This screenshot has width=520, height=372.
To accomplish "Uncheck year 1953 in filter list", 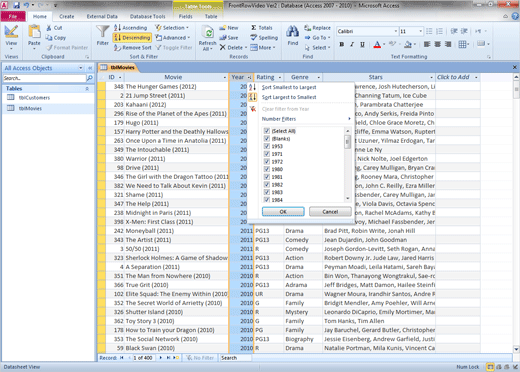I will (x=267, y=146).
